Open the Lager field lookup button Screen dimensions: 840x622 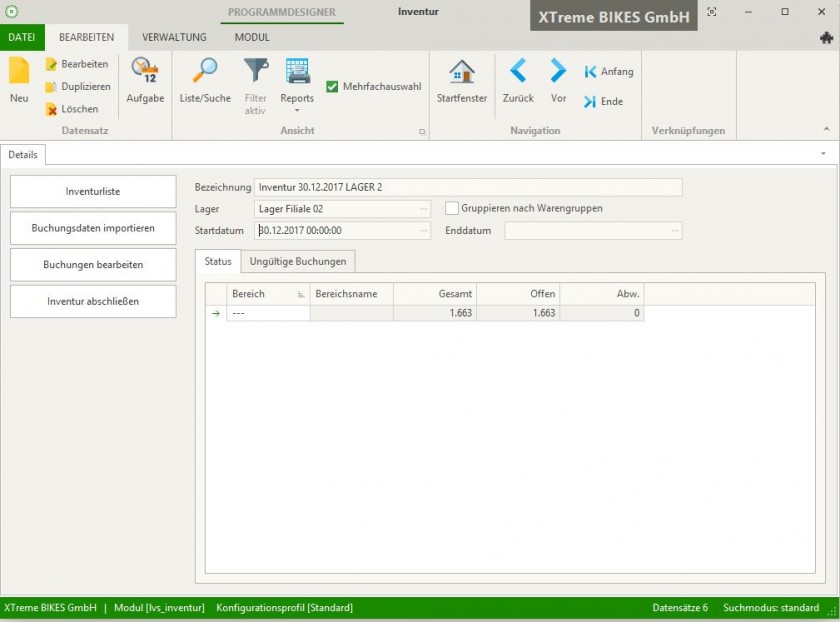click(423, 209)
